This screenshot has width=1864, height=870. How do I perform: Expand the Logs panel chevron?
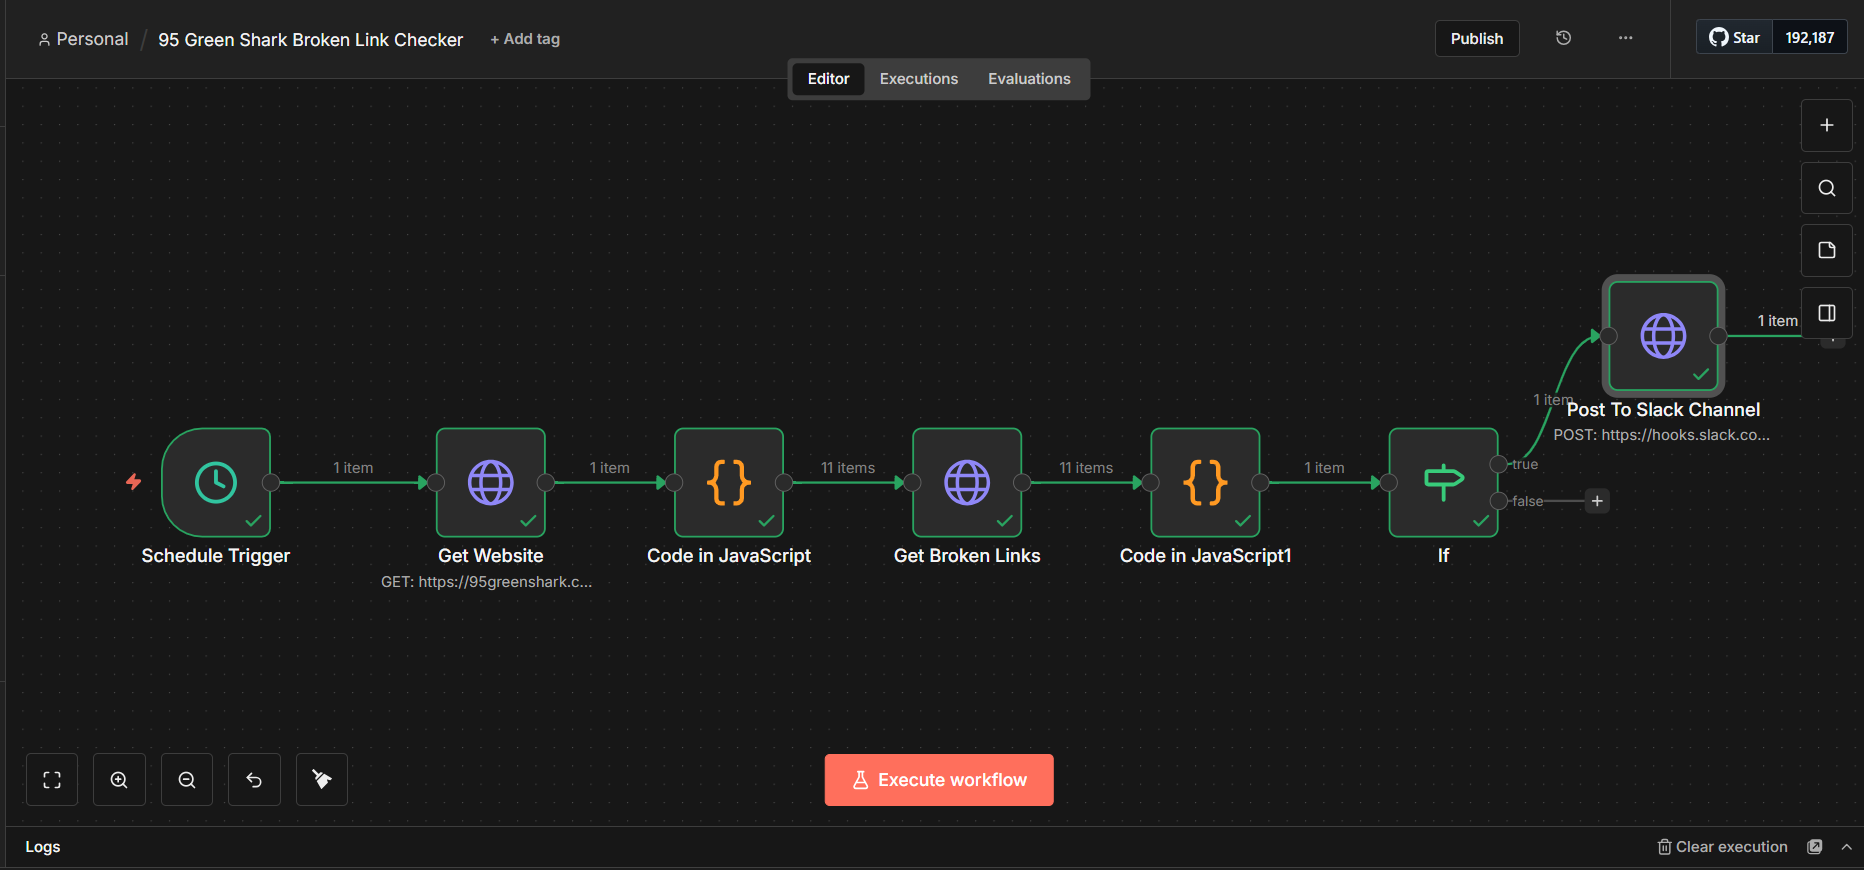1846,847
